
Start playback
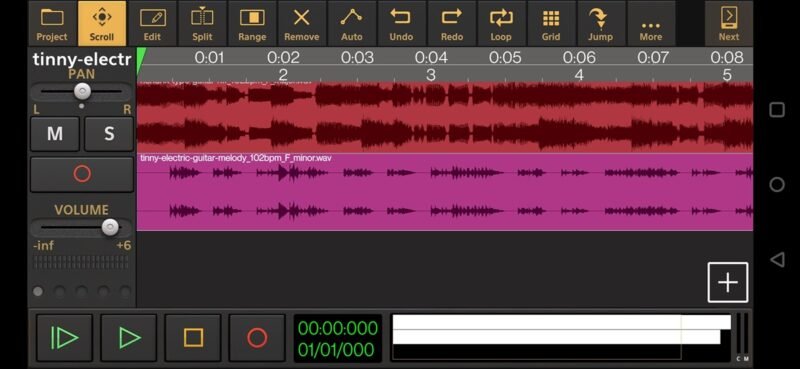(129, 338)
